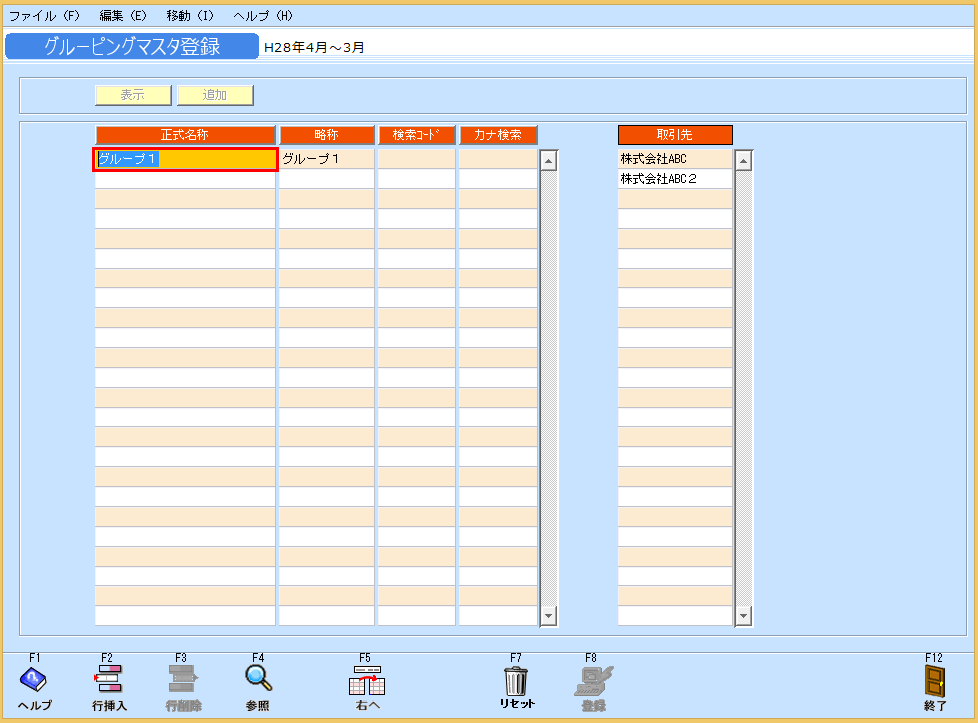Click scroll down arrow of 取引先 list
Viewport: 978px width, 723px height.
tap(743, 616)
